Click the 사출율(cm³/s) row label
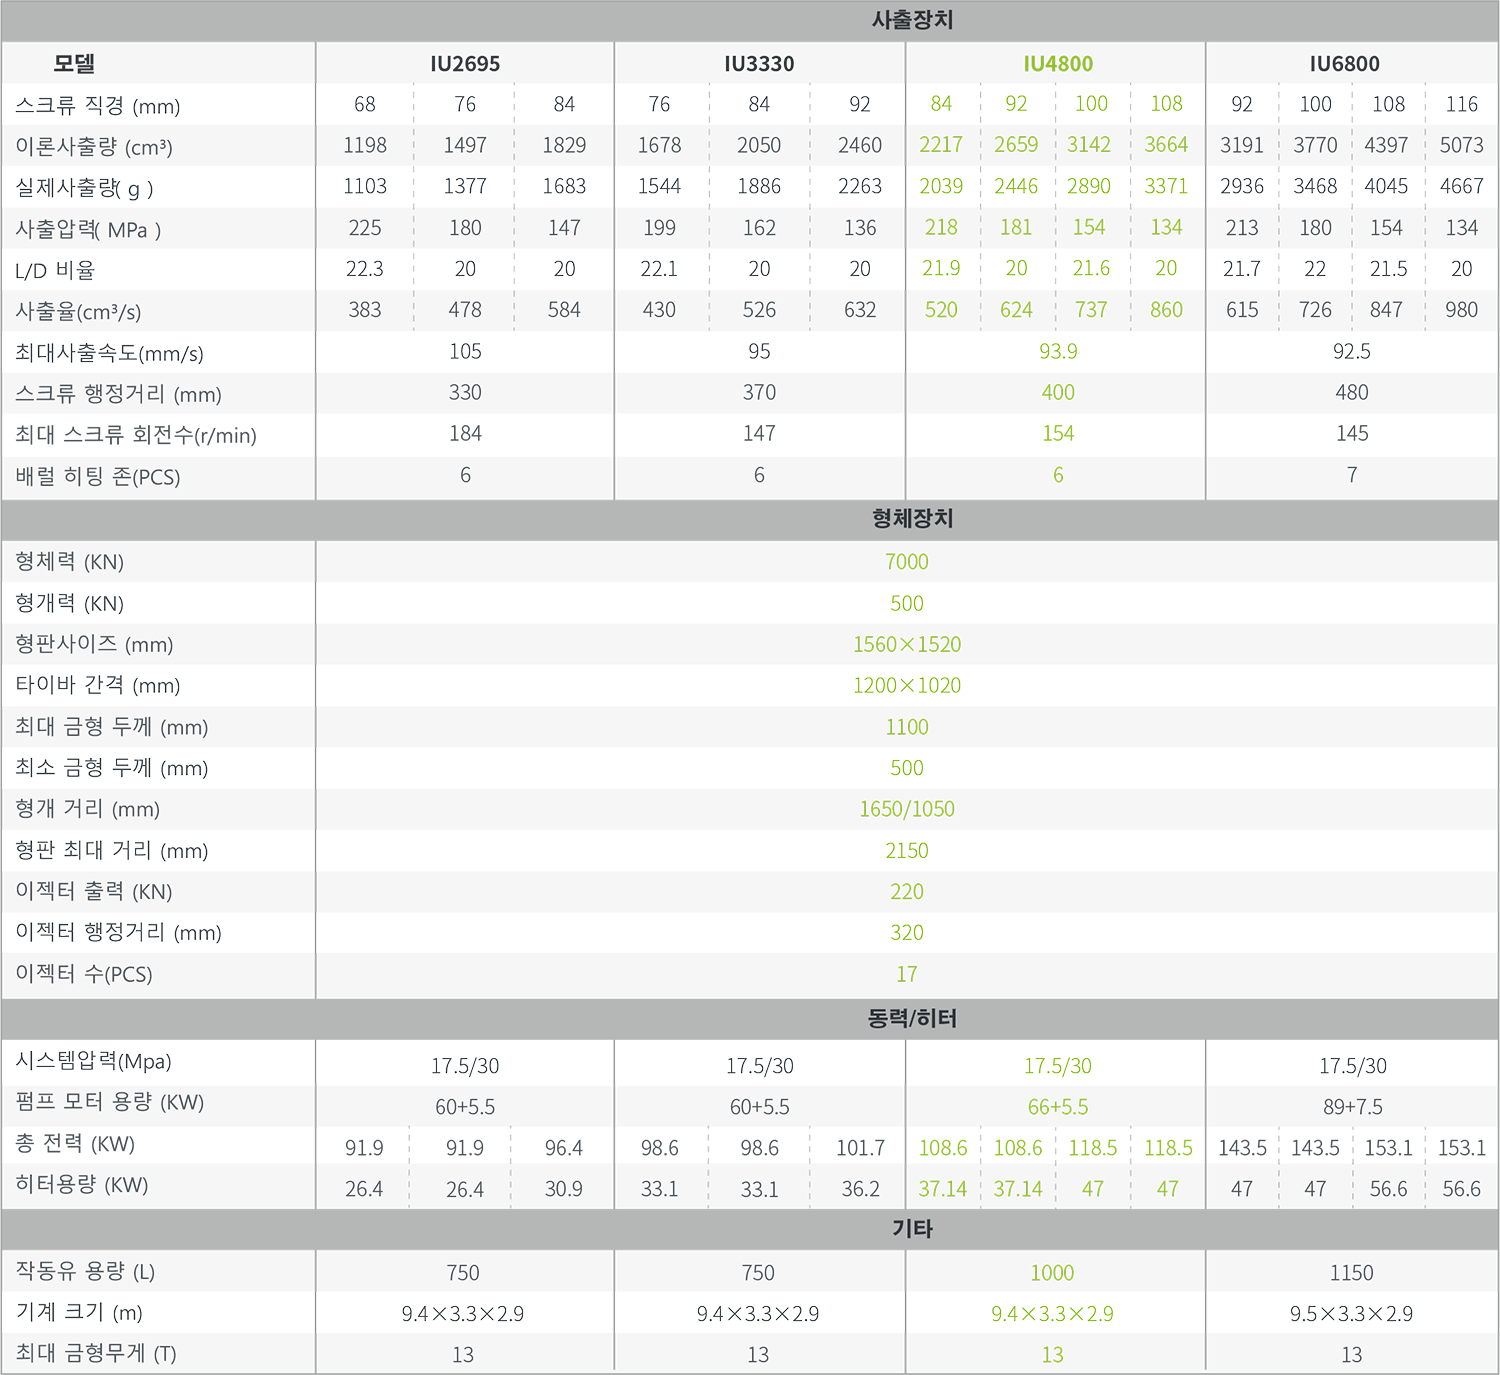This screenshot has height=1375, width=1500. pos(78,312)
